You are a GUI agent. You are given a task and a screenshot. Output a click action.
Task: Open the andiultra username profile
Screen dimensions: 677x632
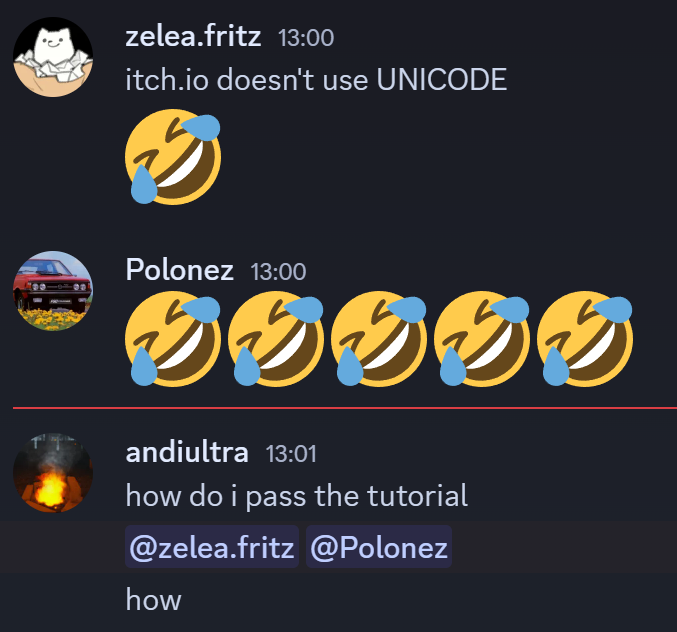click(x=187, y=453)
